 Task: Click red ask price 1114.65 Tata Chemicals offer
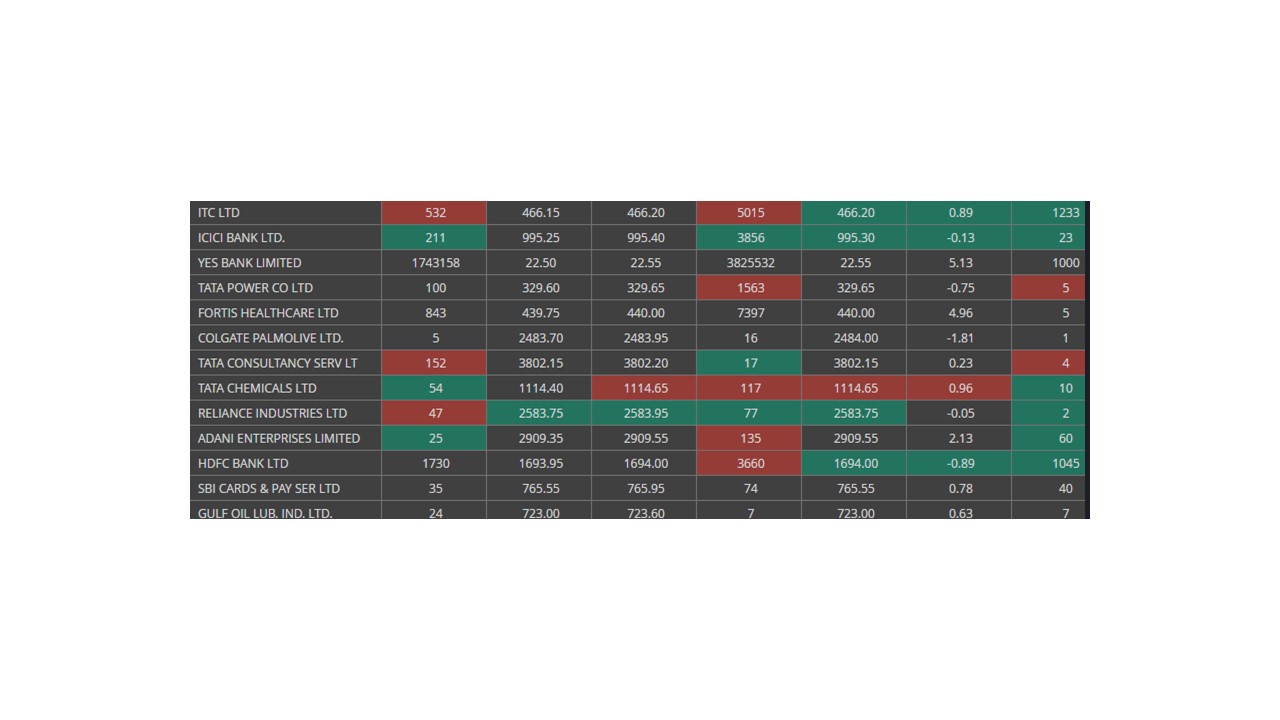coord(644,388)
